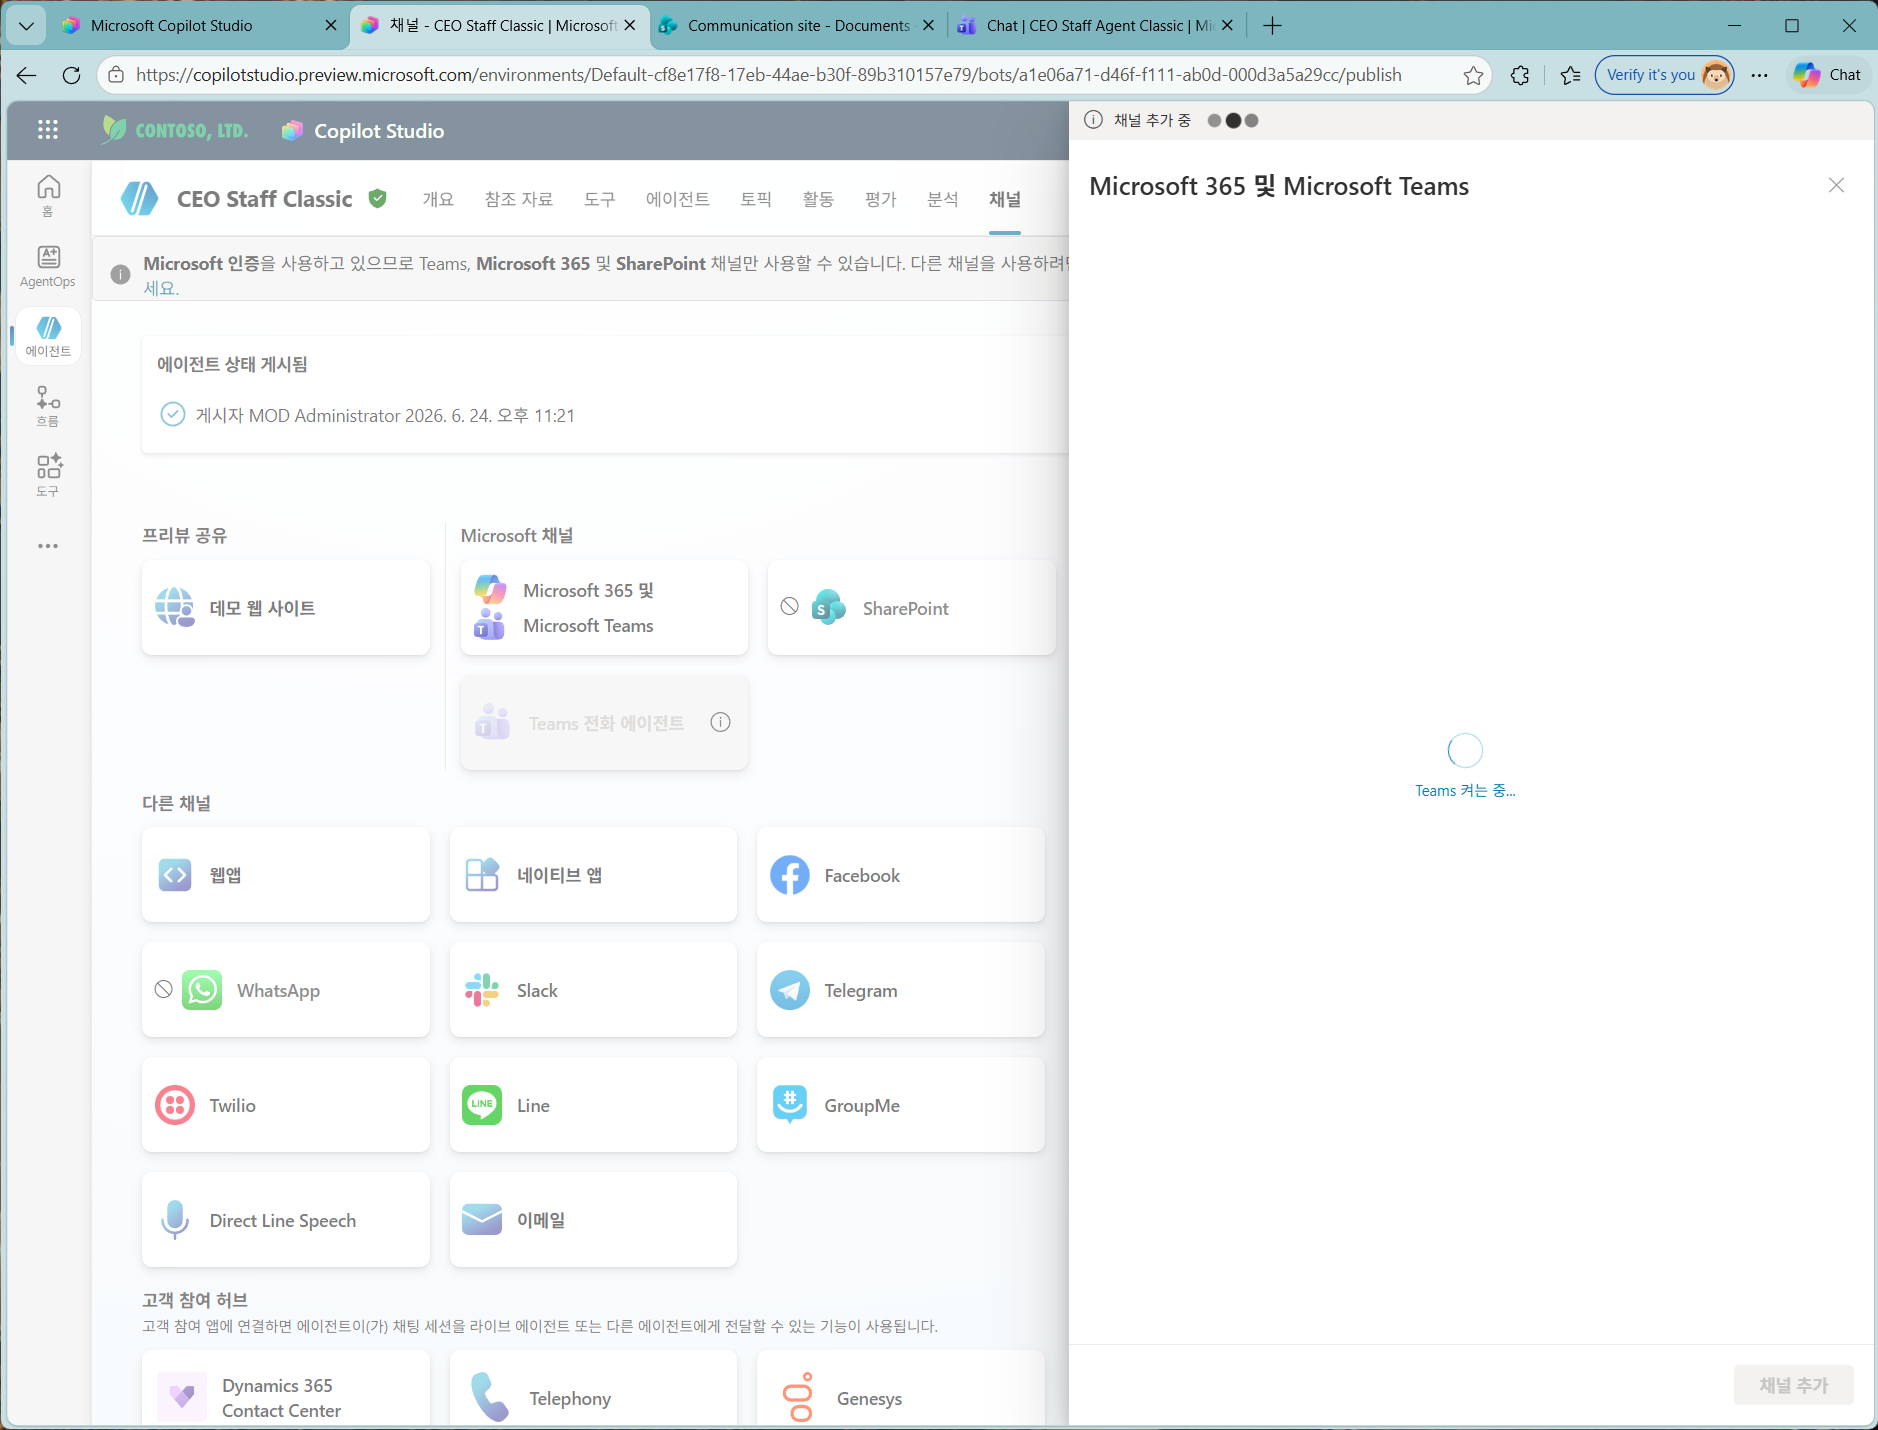Show more sidebar items ellipsis

pyautogui.click(x=48, y=546)
